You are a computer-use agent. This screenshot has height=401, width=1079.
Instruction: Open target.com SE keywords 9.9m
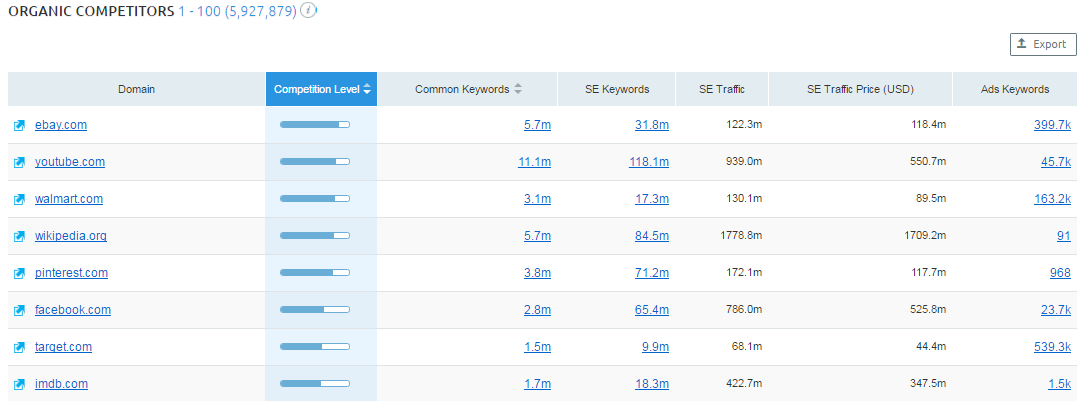pyautogui.click(x=655, y=347)
